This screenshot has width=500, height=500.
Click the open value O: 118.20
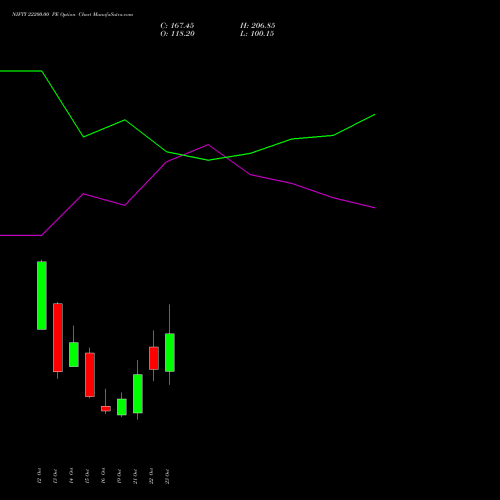pos(177,34)
